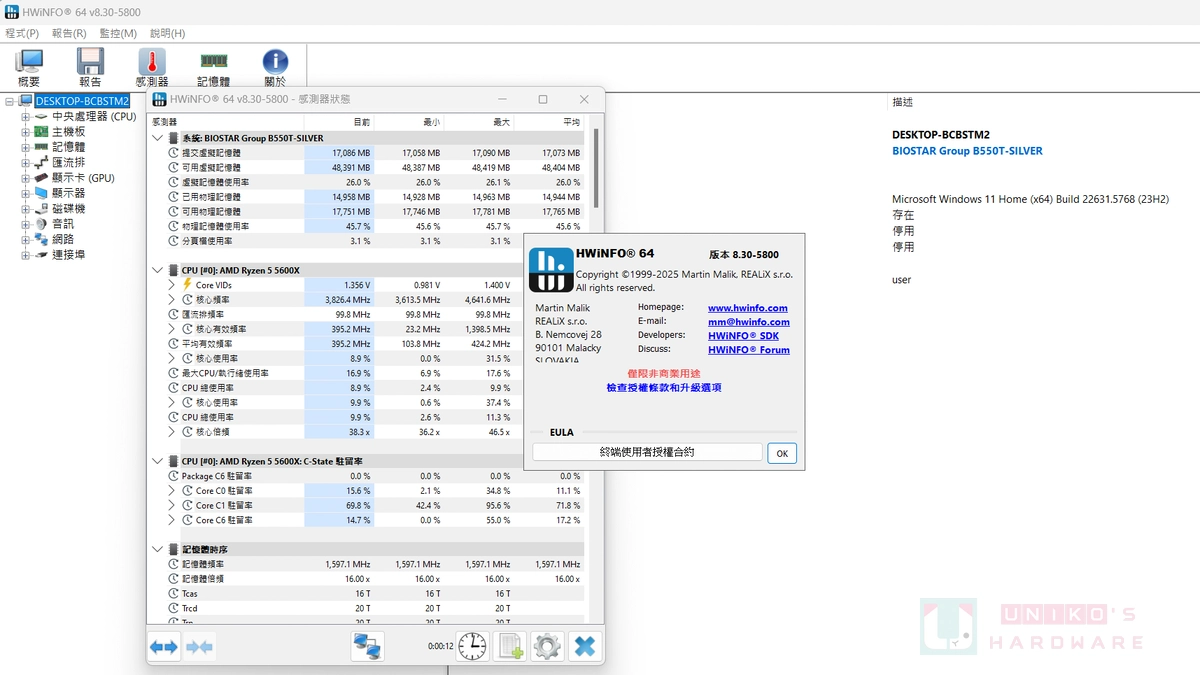This screenshot has height=675, width=1200.
Task: Click the 終端使用者授權合約 button
Action: [x=647, y=453]
